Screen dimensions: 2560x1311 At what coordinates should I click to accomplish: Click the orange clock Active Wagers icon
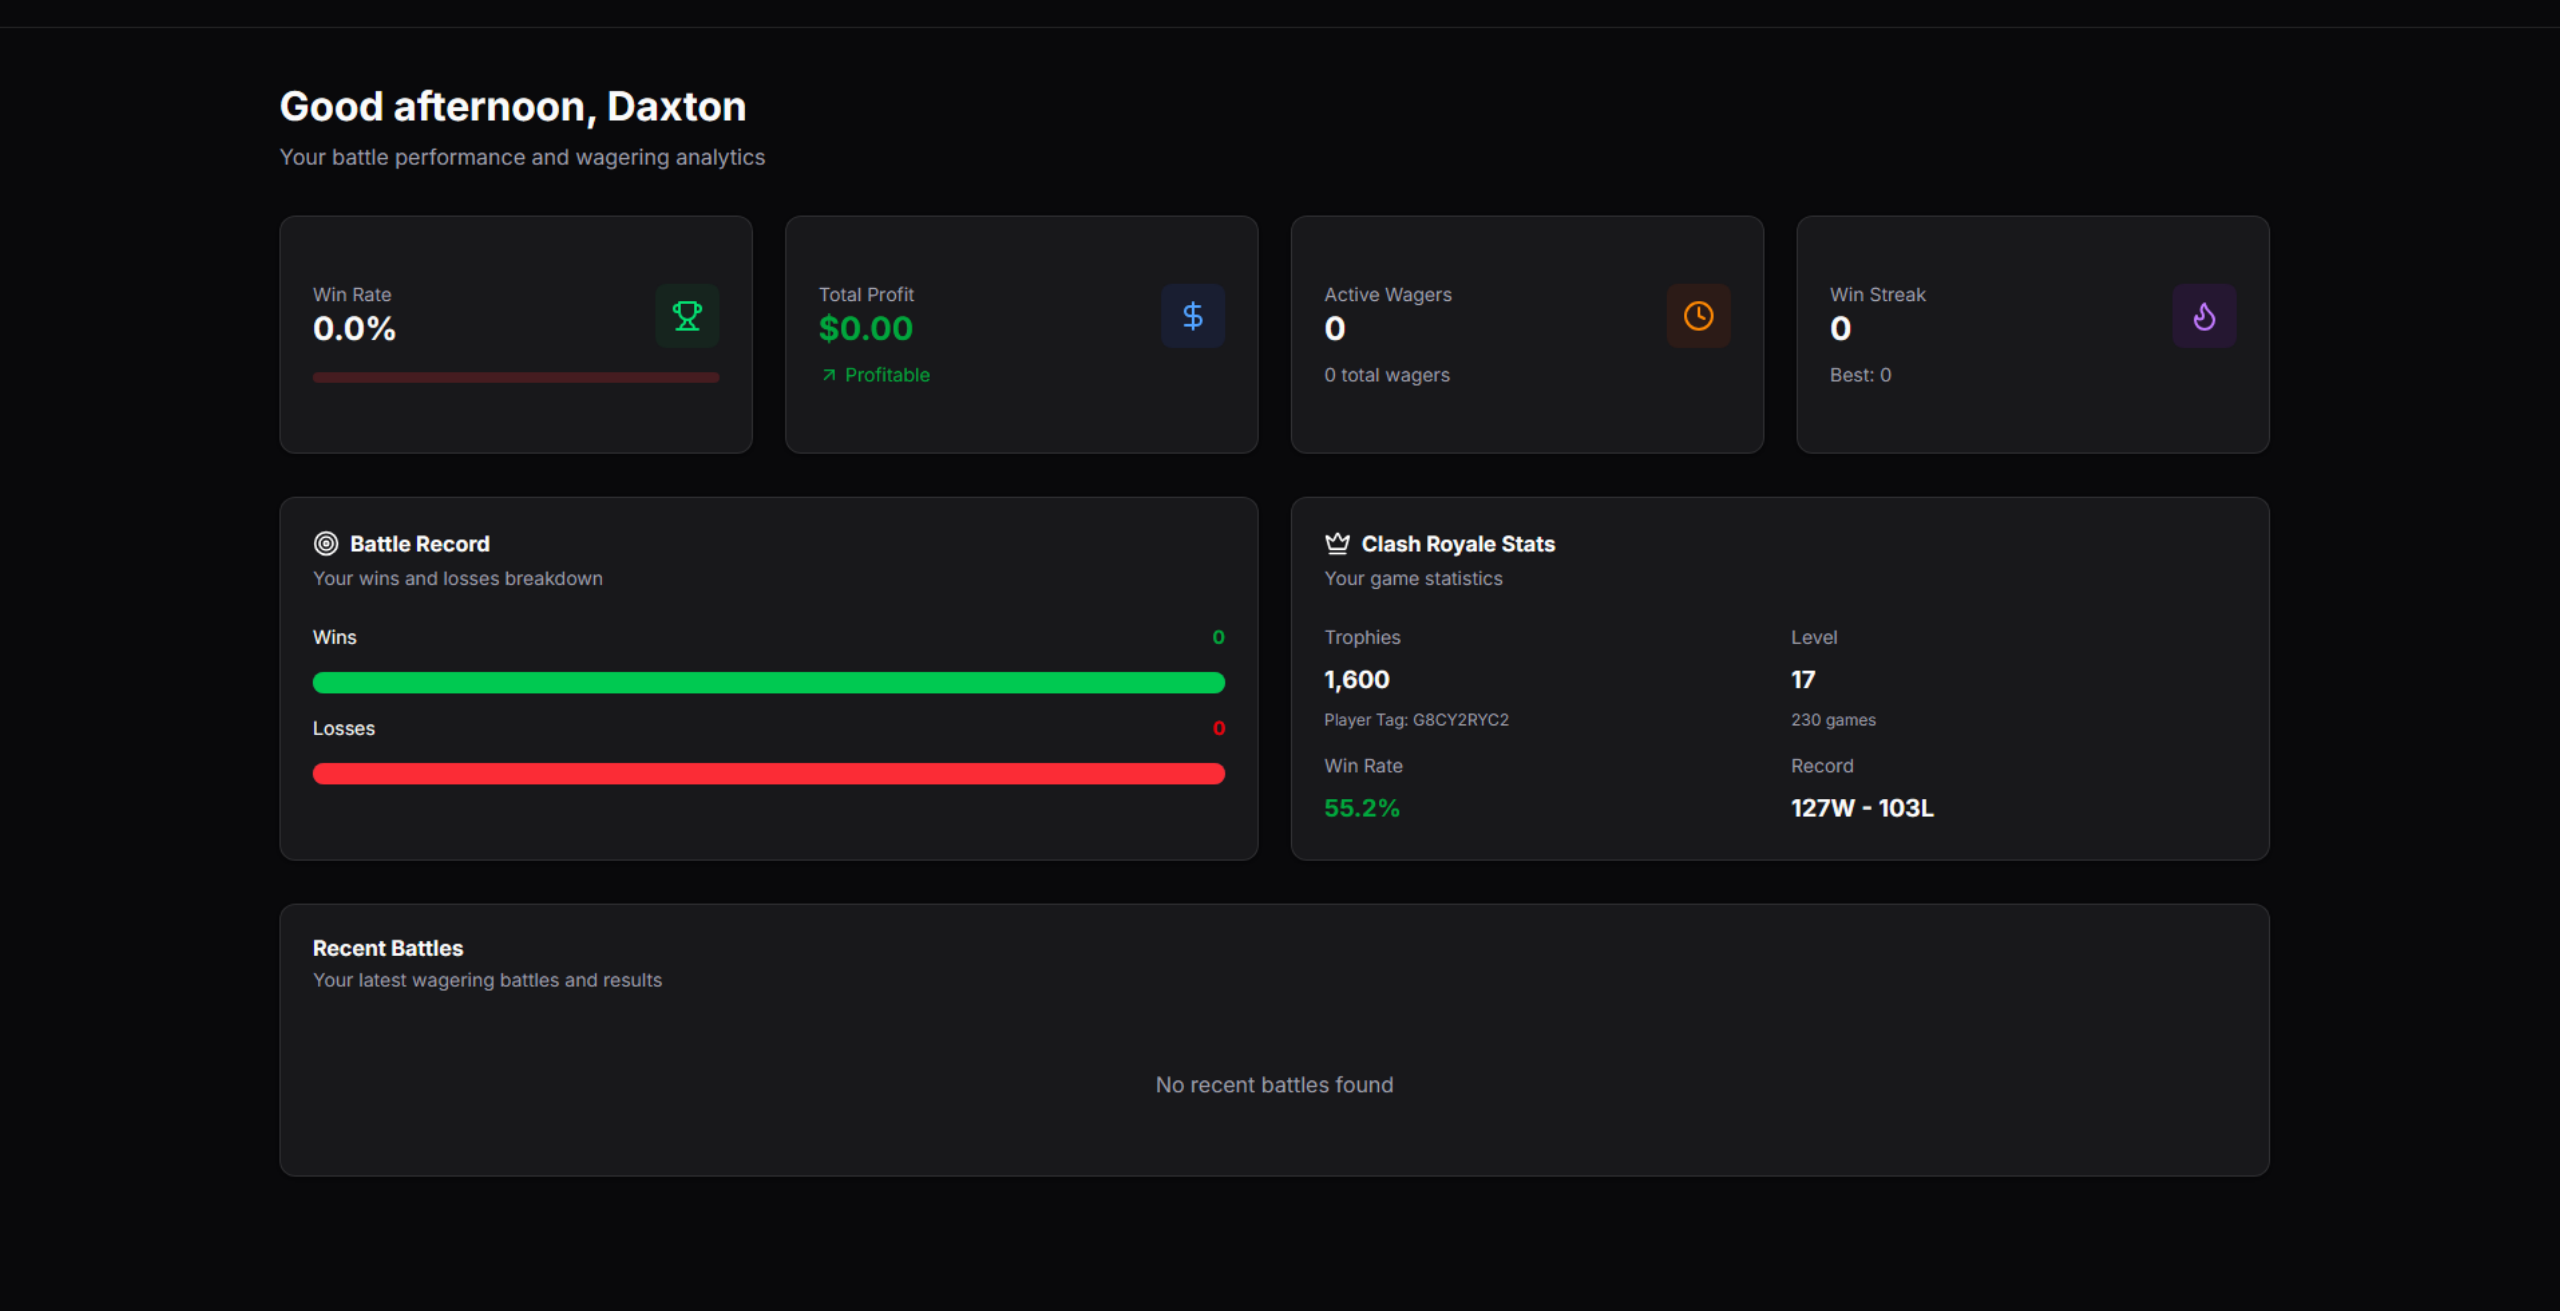click(x=1698, y=316)
